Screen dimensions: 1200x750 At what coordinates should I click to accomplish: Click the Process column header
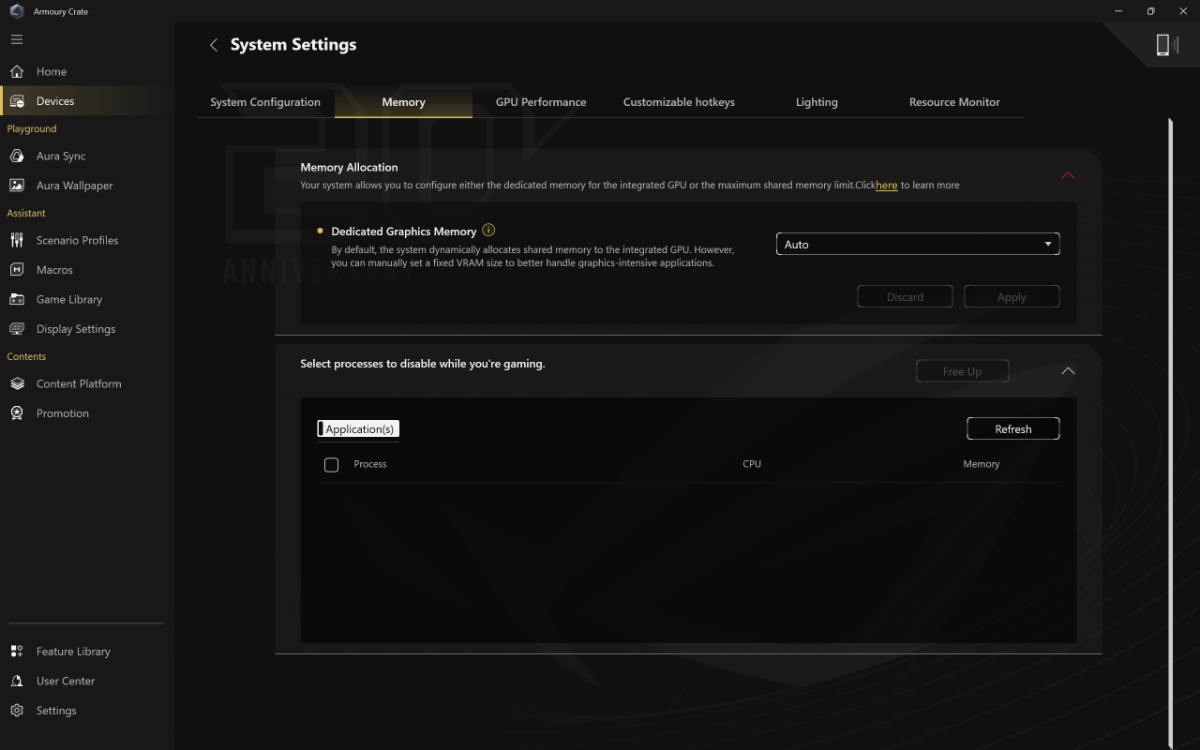(x=370, y=464)
